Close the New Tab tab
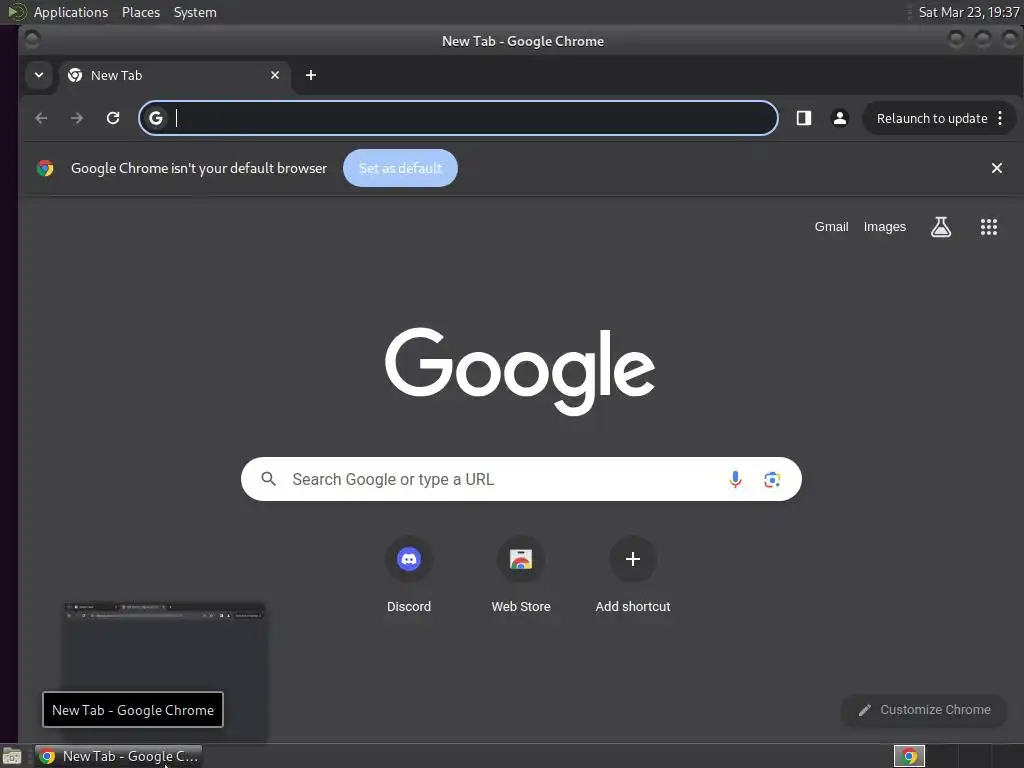Screen dimensions: 1024x768 (x=275, y=75)
